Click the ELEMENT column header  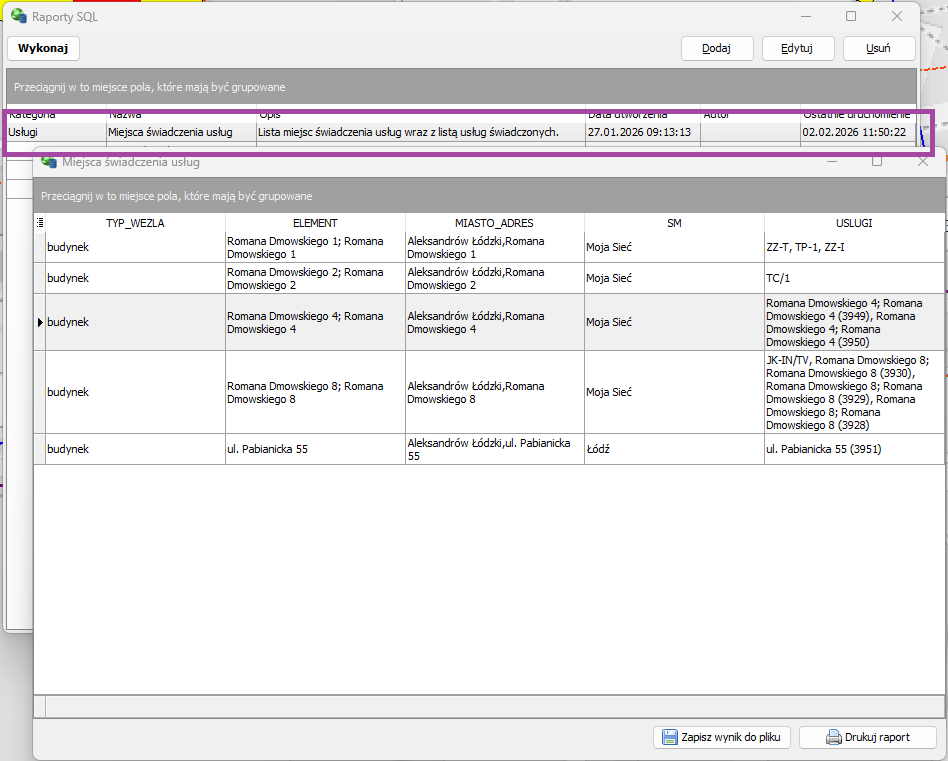pos(315,223)
